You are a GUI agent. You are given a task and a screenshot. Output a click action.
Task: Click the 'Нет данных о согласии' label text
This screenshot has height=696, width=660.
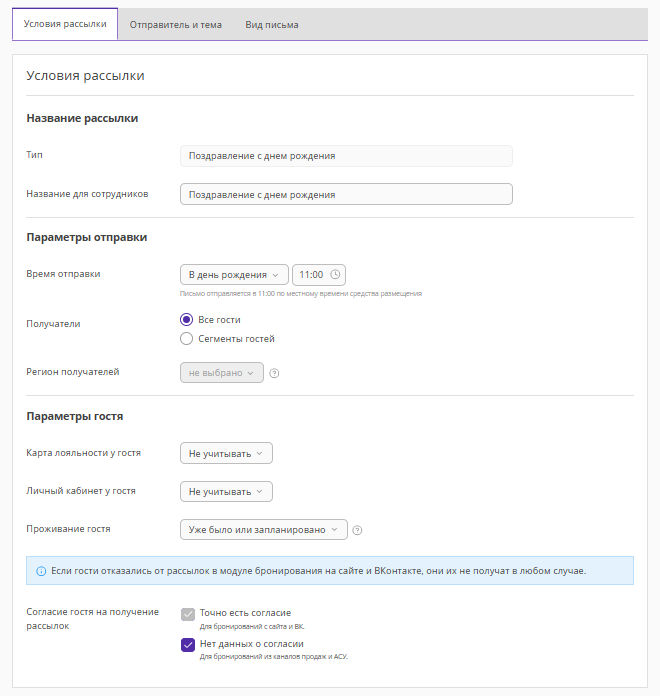[x=251, y=644]
